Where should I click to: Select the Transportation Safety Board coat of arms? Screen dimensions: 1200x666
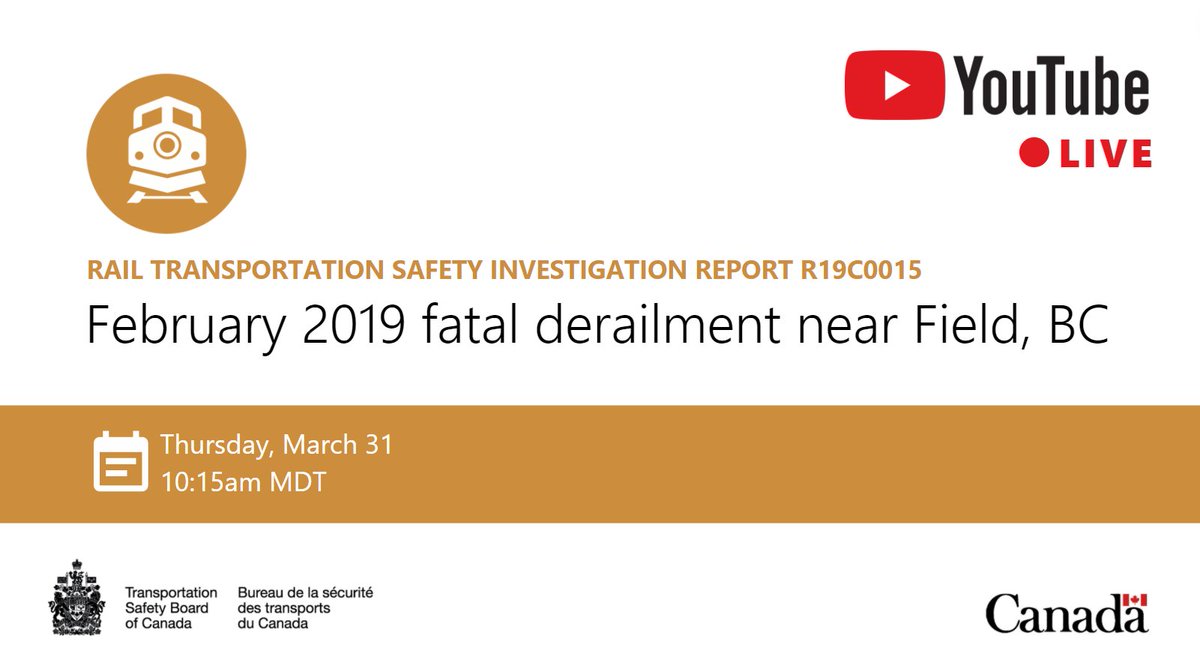76,600
